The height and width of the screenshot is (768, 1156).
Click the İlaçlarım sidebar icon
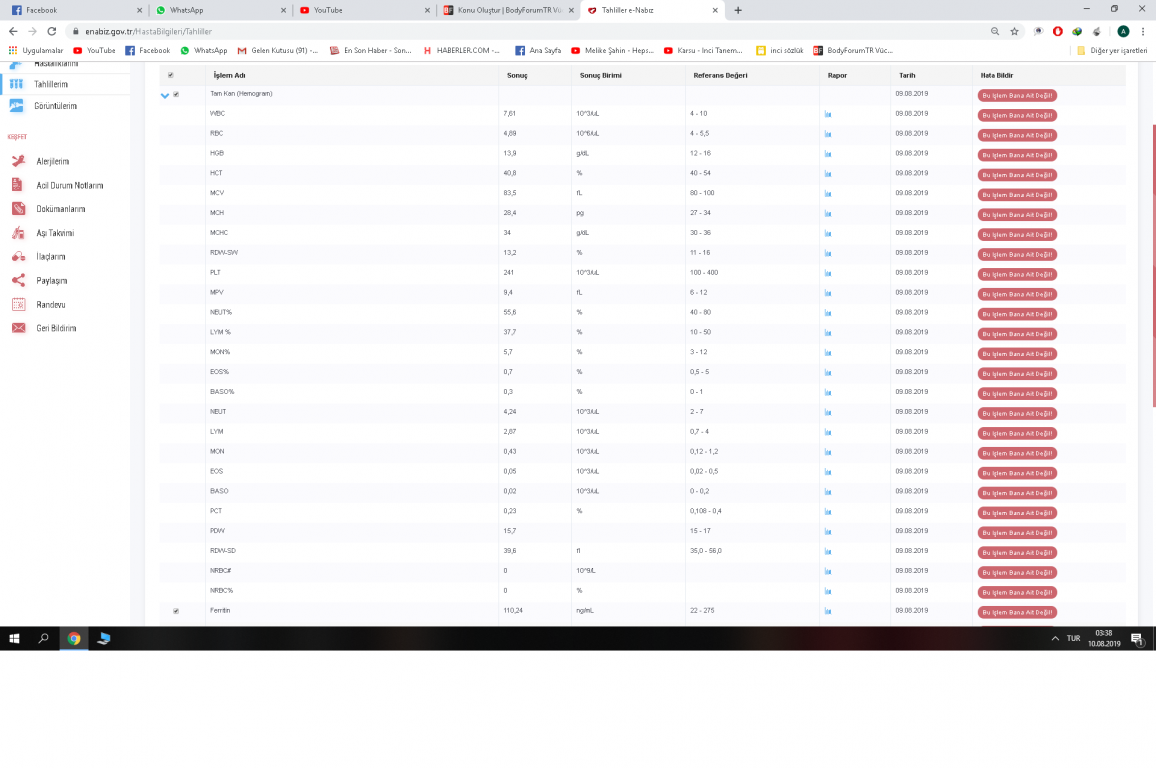(18, 256)
